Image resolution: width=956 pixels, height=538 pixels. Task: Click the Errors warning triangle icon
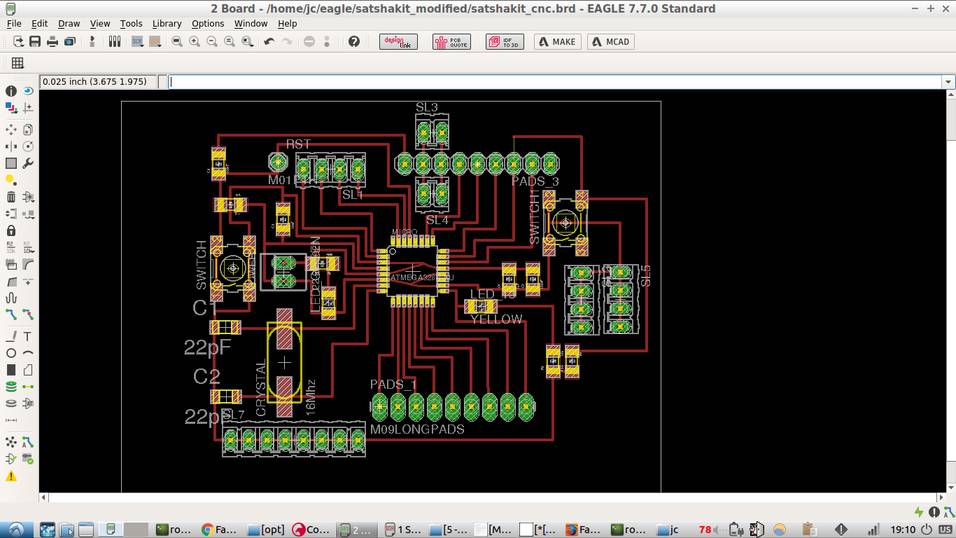tap(11, 476)
